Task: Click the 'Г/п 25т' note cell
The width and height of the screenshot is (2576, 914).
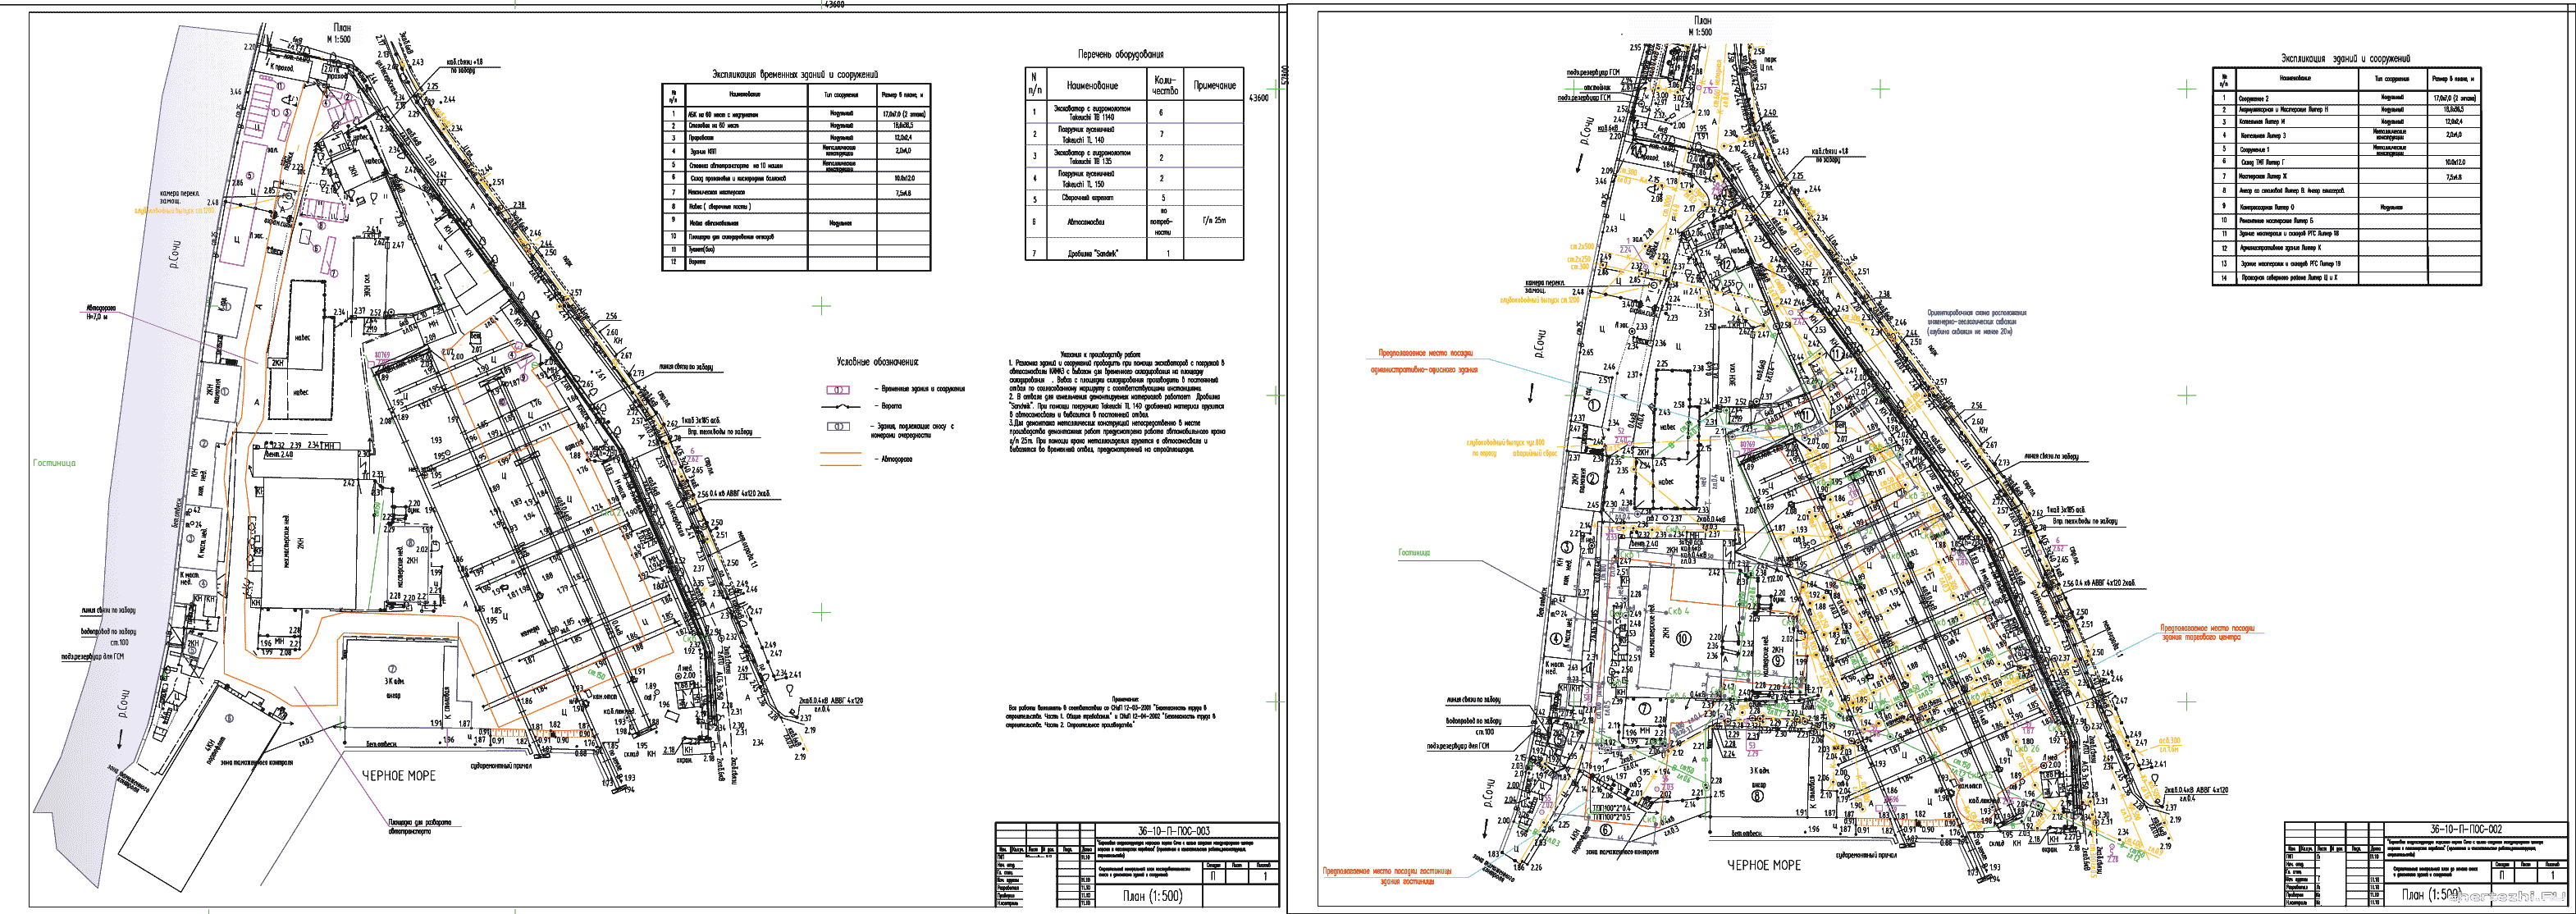Action: click(x=1214, y=221)
